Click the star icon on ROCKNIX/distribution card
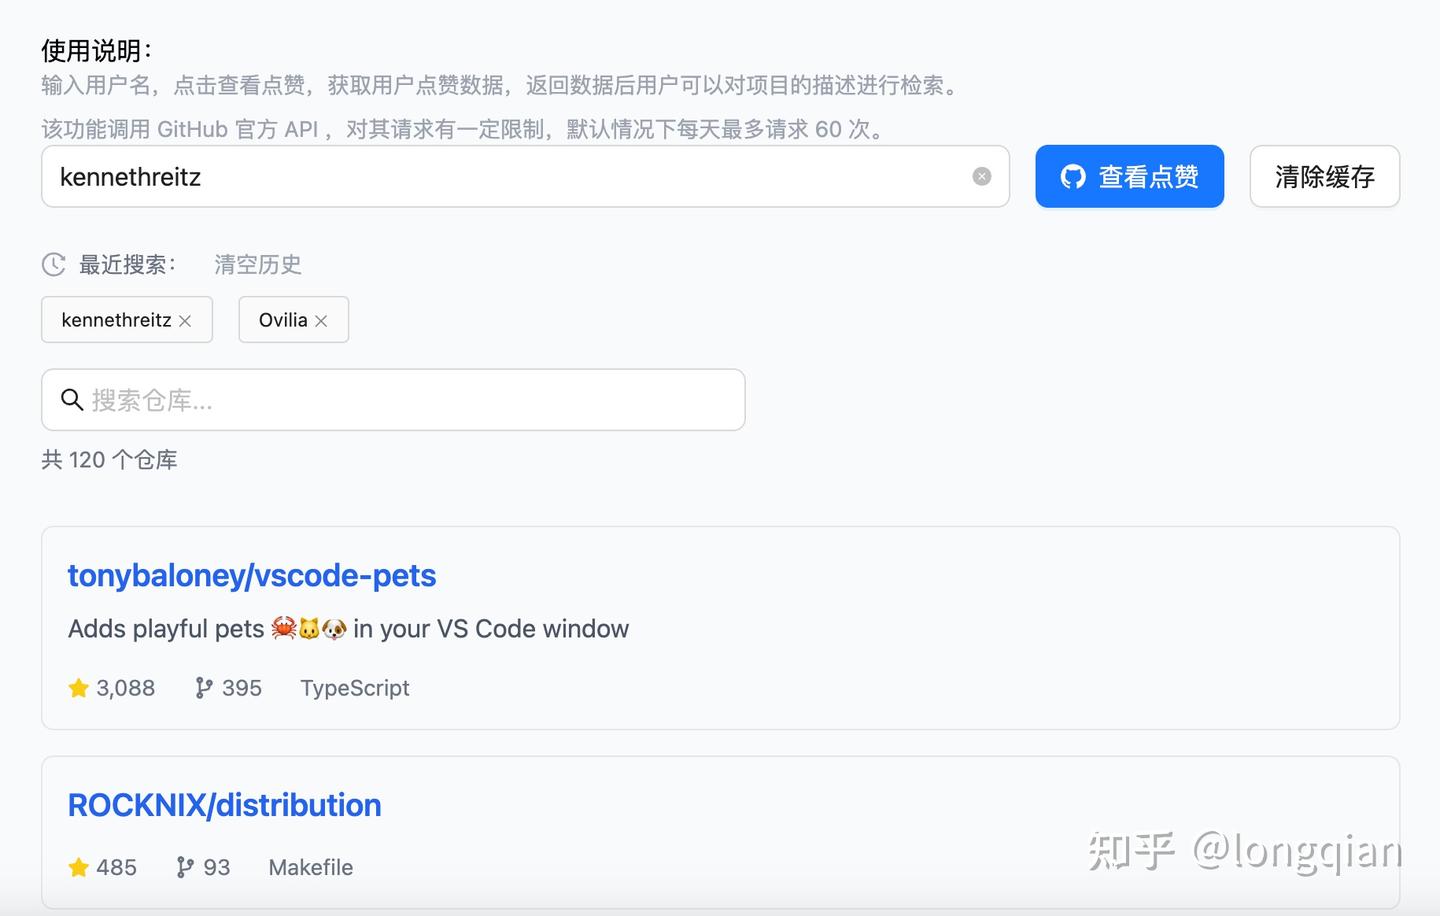 pos(79,867)
